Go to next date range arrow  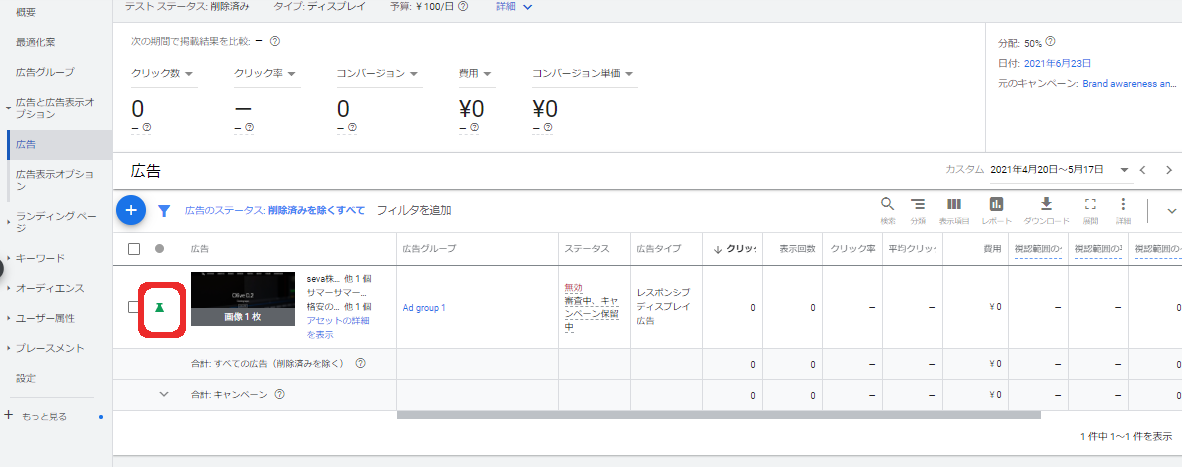click(x=1168, y=169)
